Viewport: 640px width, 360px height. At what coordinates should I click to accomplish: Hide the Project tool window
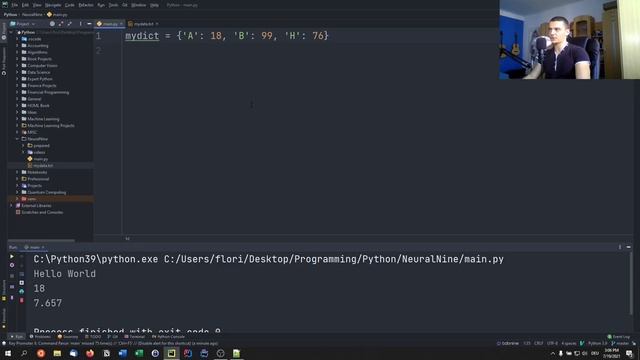tap(89, 24)
